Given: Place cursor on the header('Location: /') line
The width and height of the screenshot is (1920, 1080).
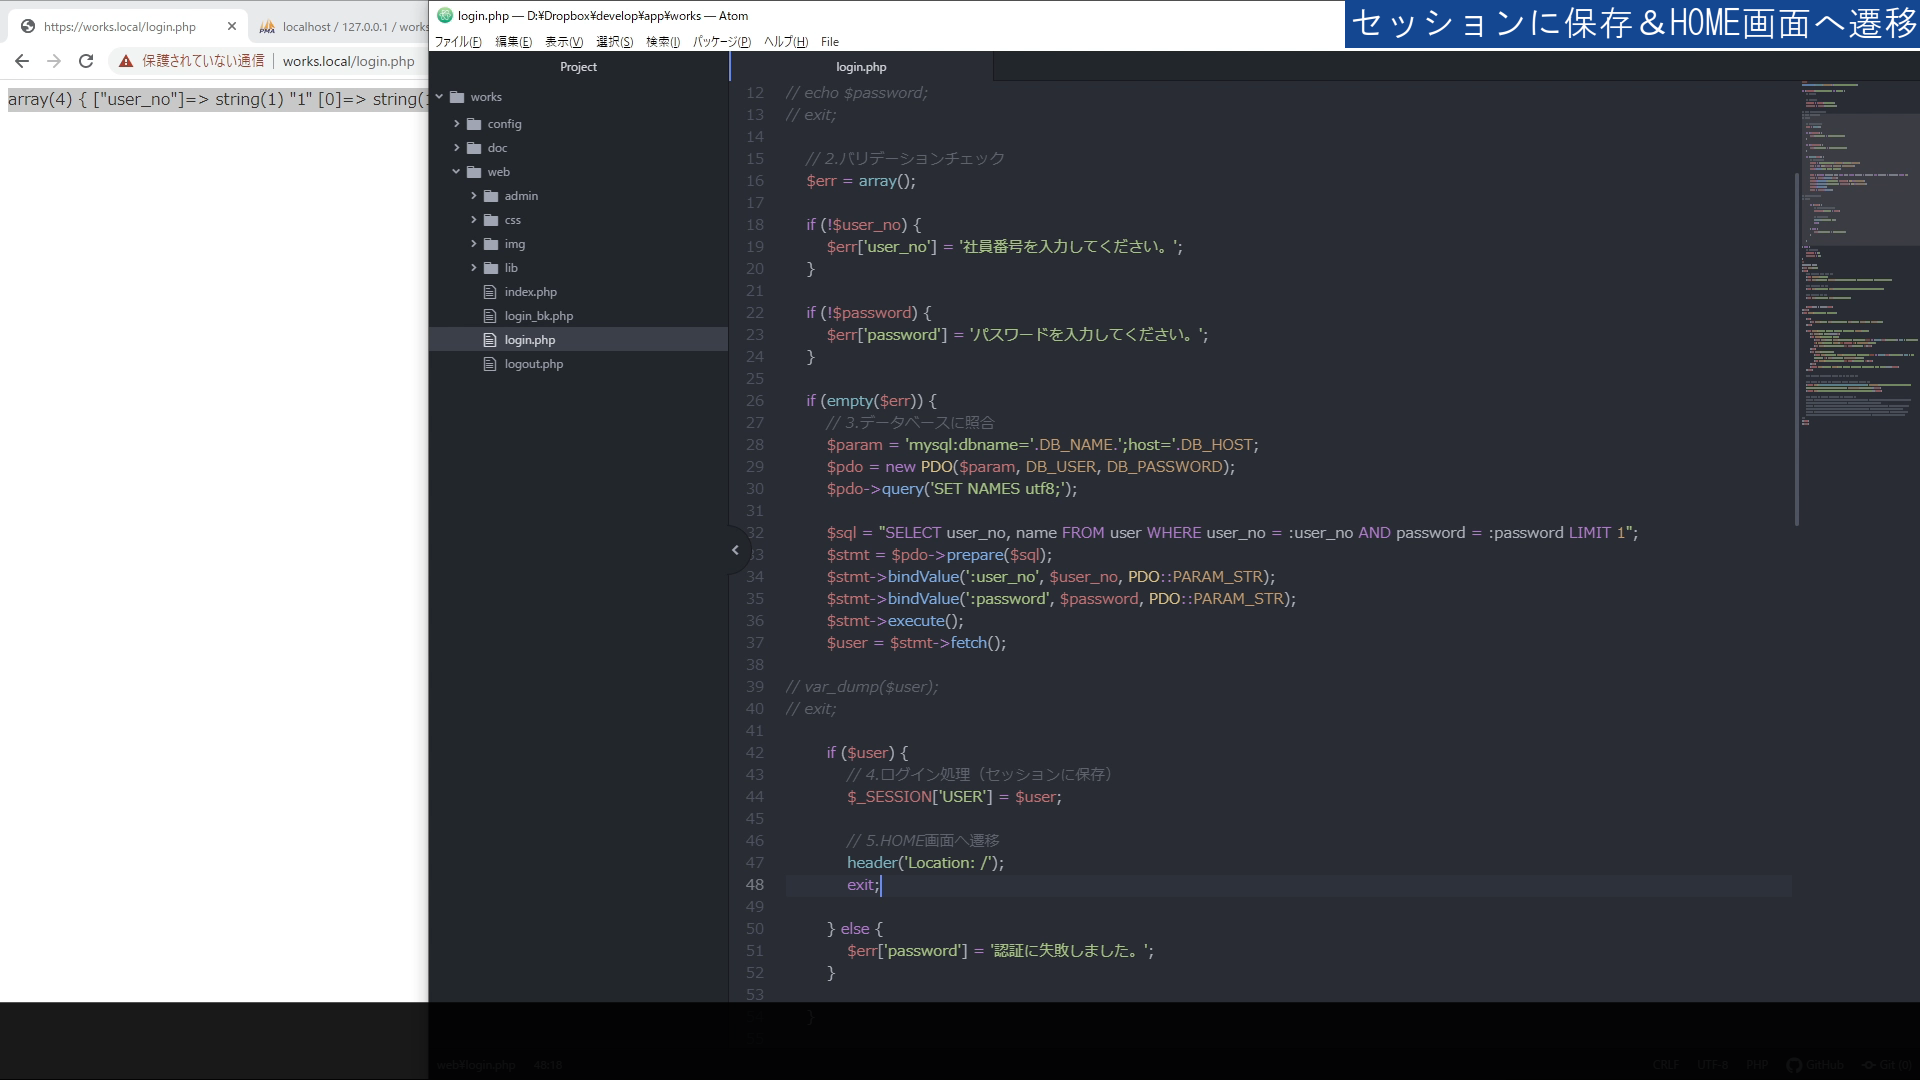Looking at the screenshot, I should click(x=925, y=863).
